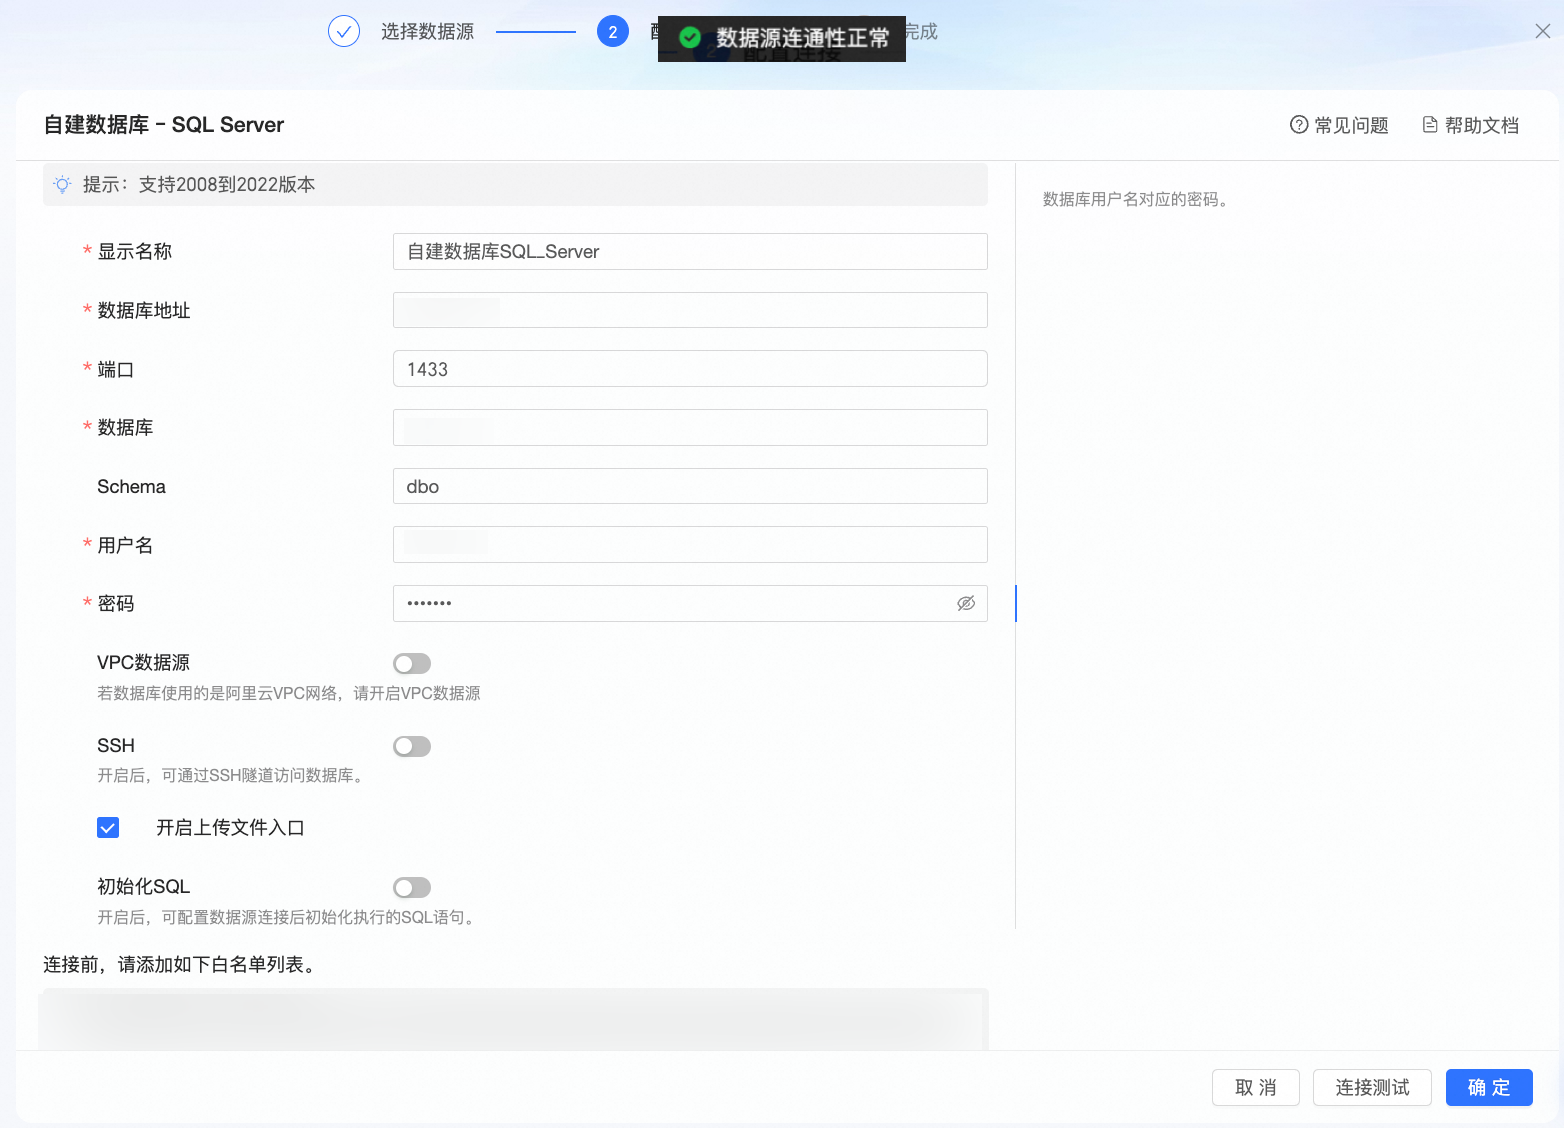The height and width of the screenshot is (1128, 1564).
Task: Click the whitelist list box
Action: point(513,1019)
